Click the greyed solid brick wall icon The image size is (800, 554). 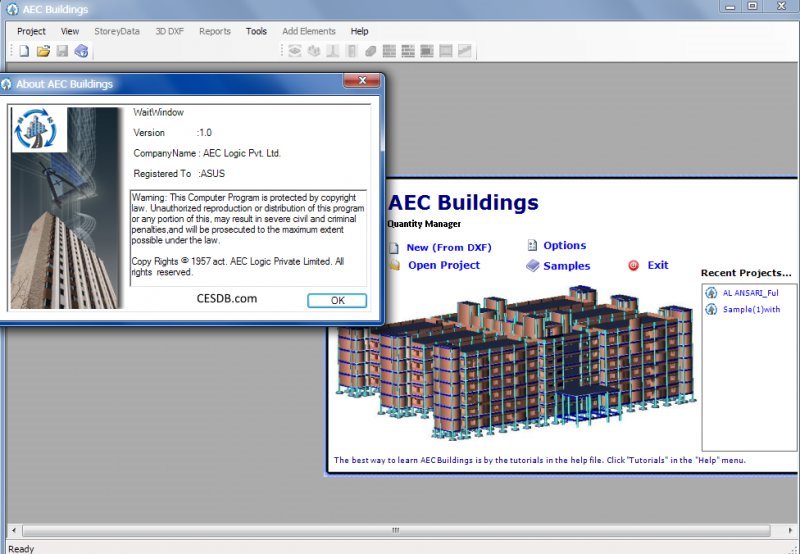click(x=389, y=51)
